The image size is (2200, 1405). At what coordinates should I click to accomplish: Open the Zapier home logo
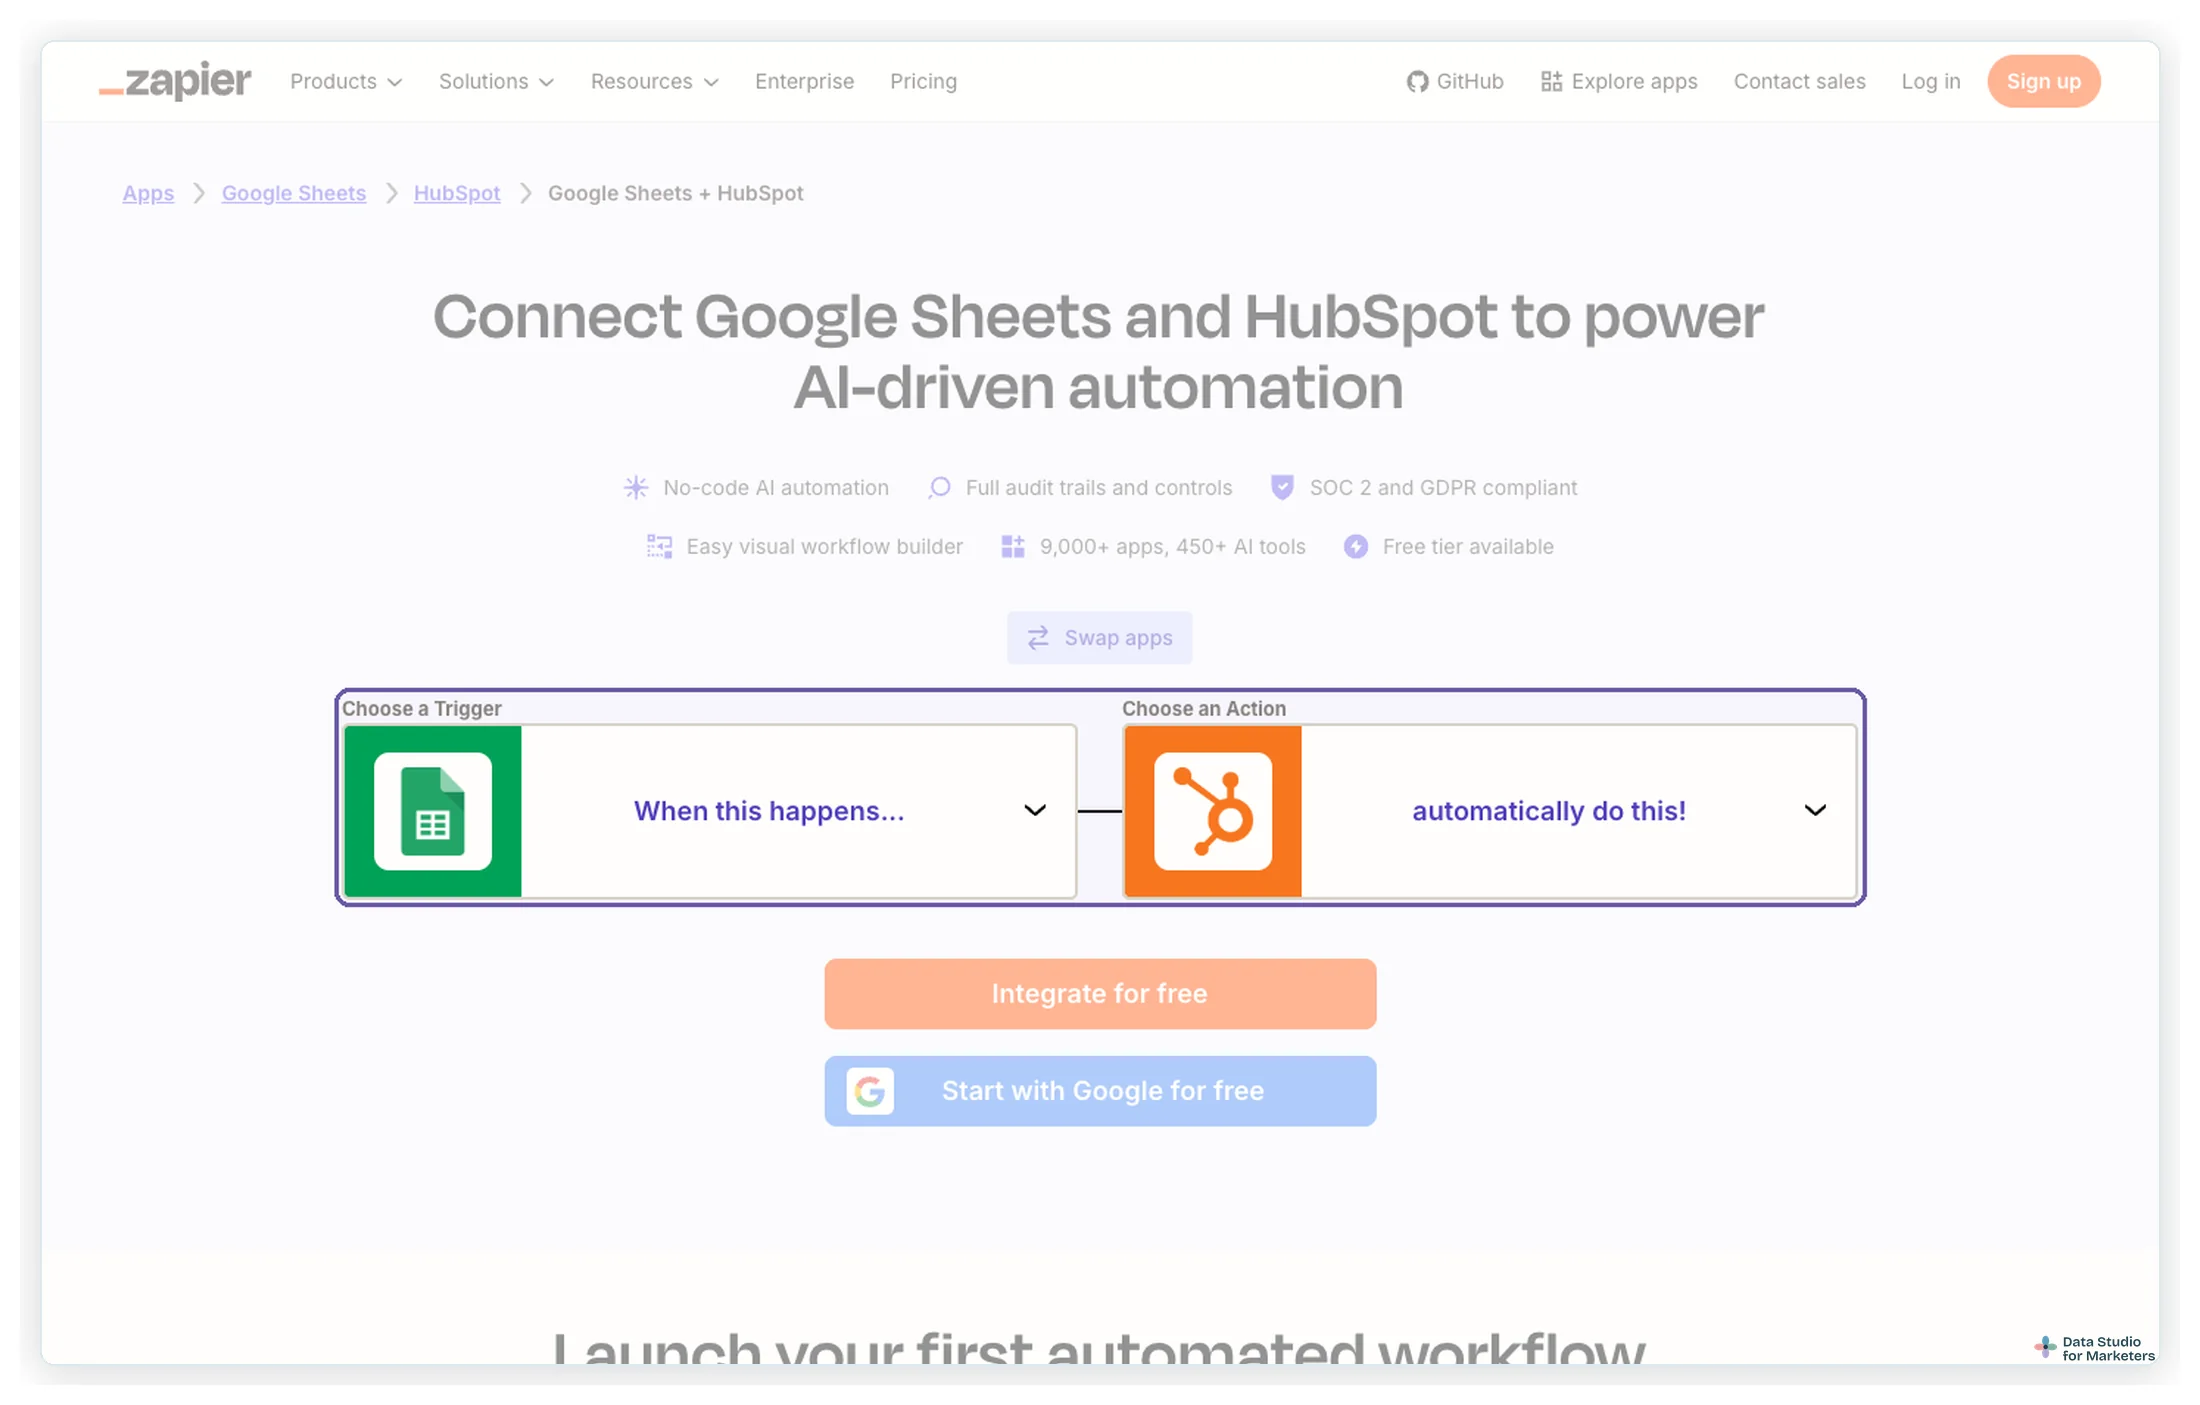pyautogui.click(x=175, y=81)
